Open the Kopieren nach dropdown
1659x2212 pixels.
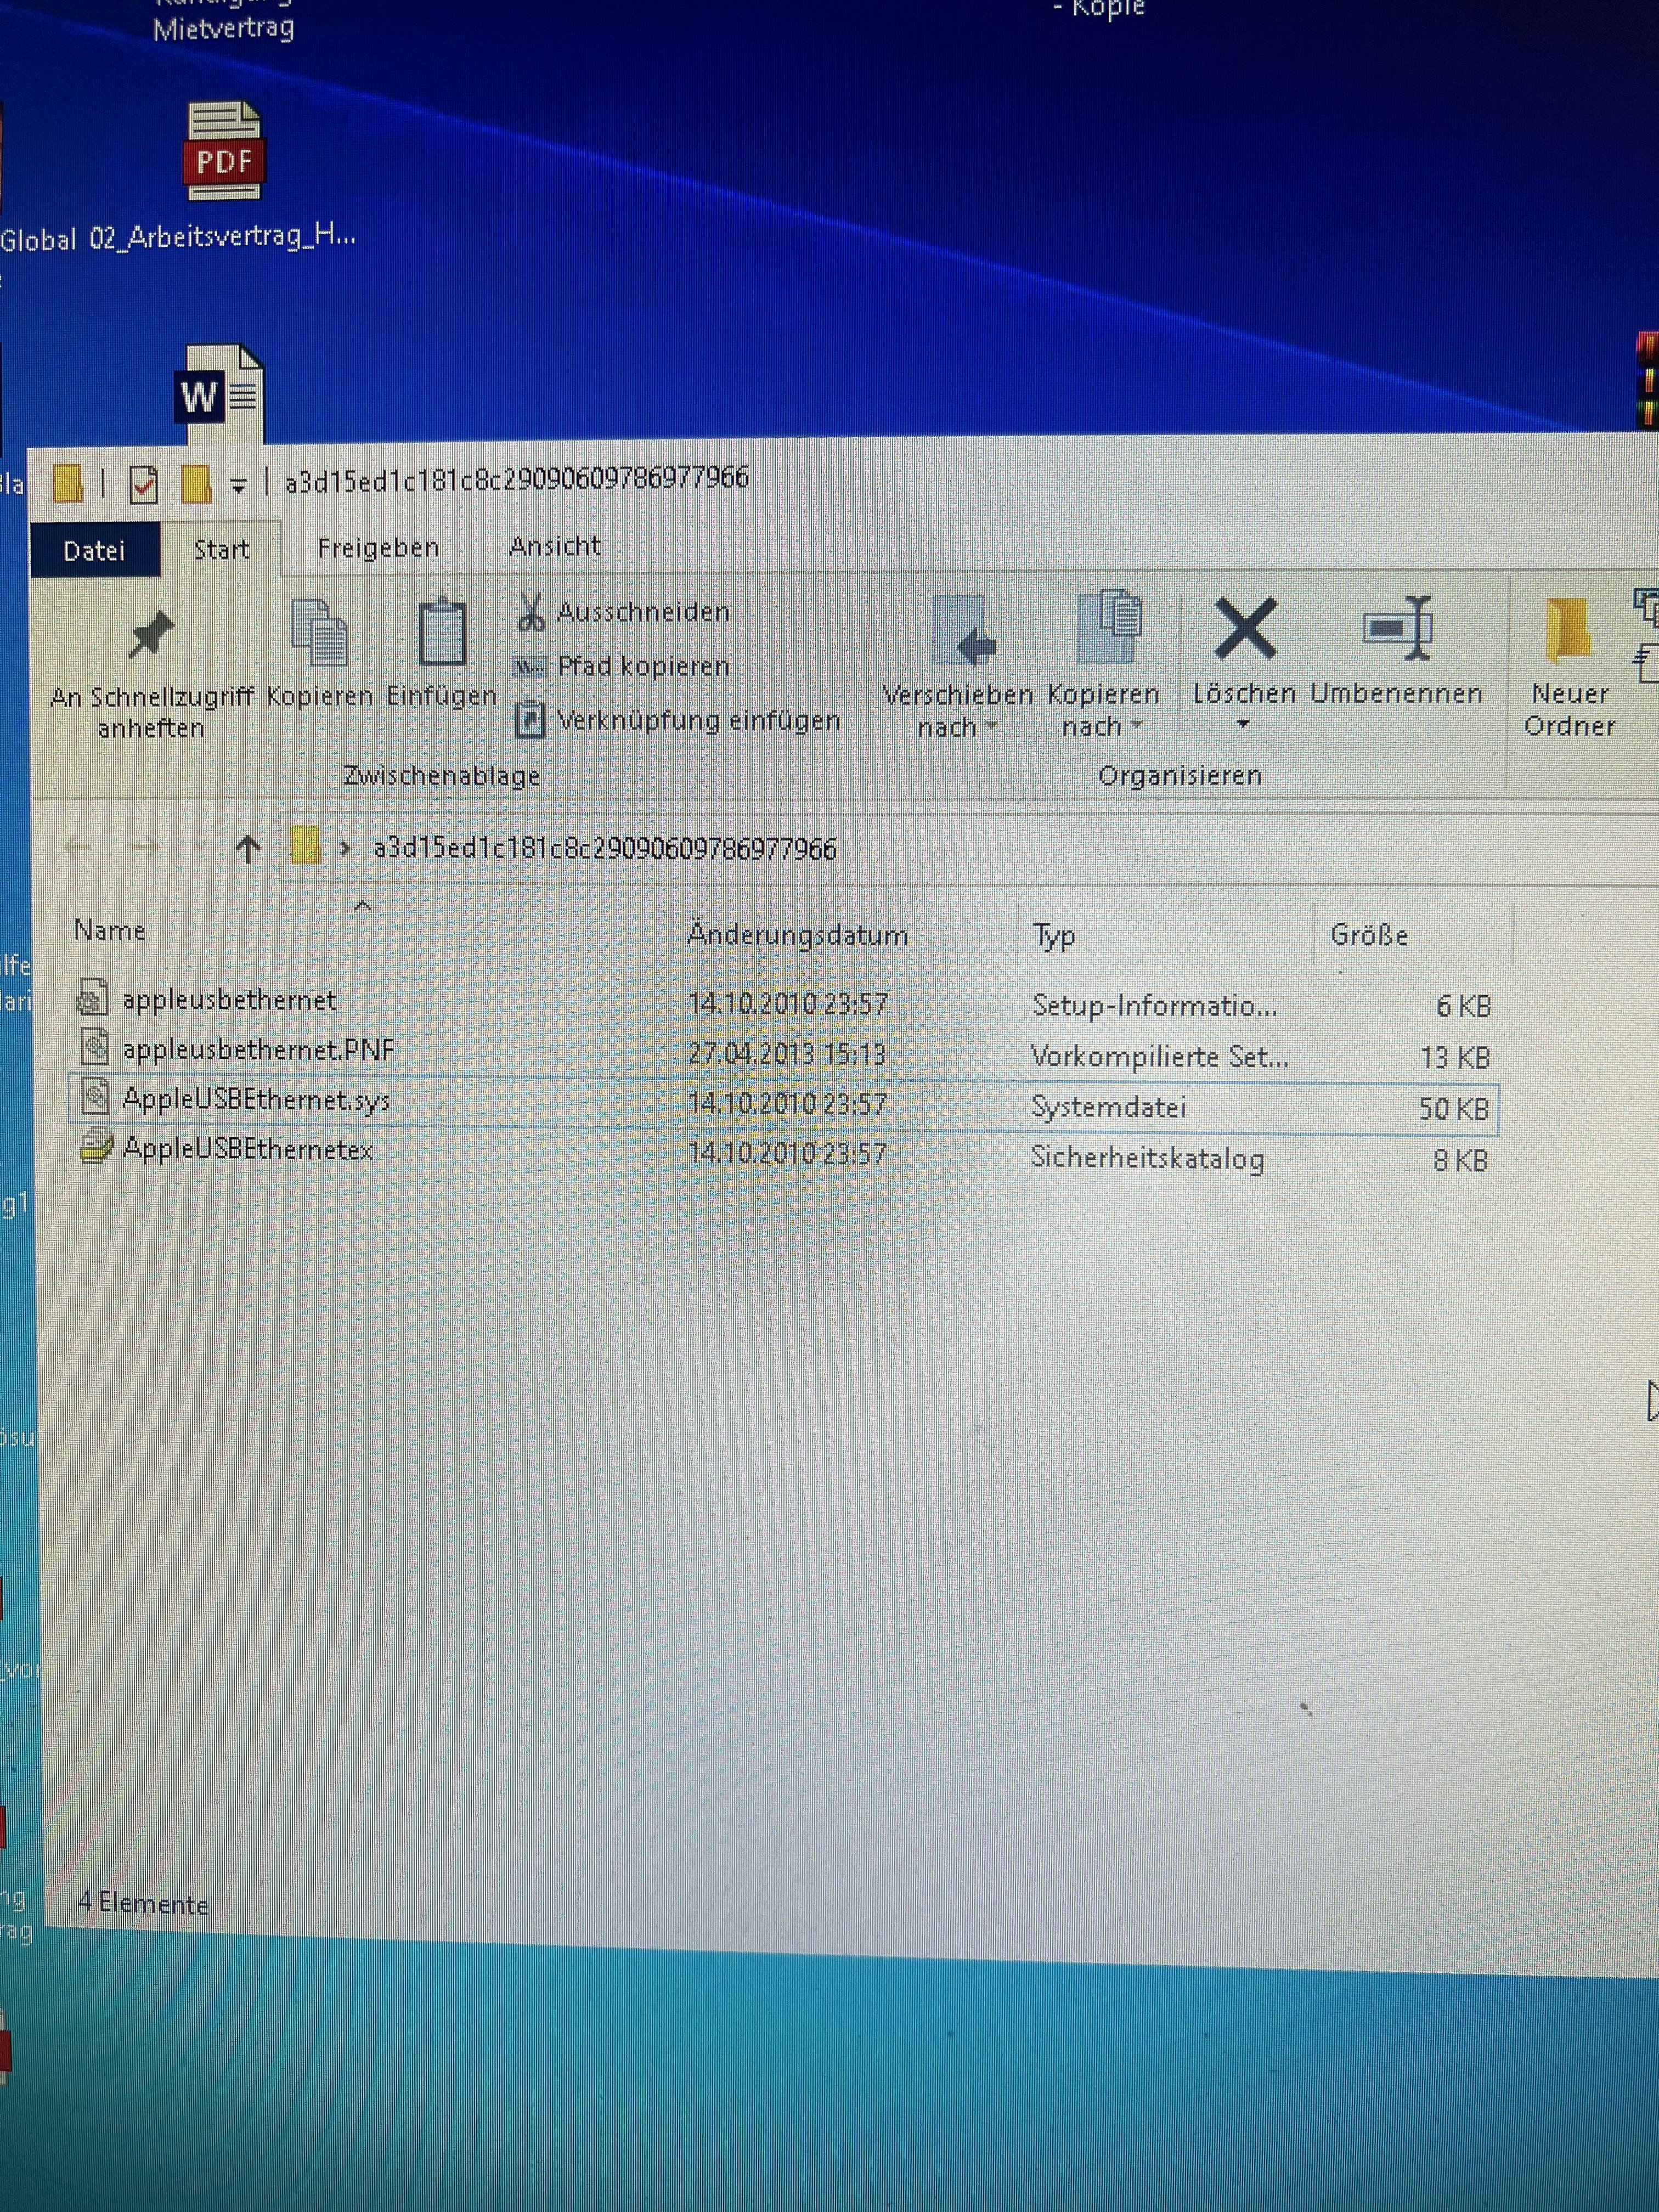[1103, 710]
